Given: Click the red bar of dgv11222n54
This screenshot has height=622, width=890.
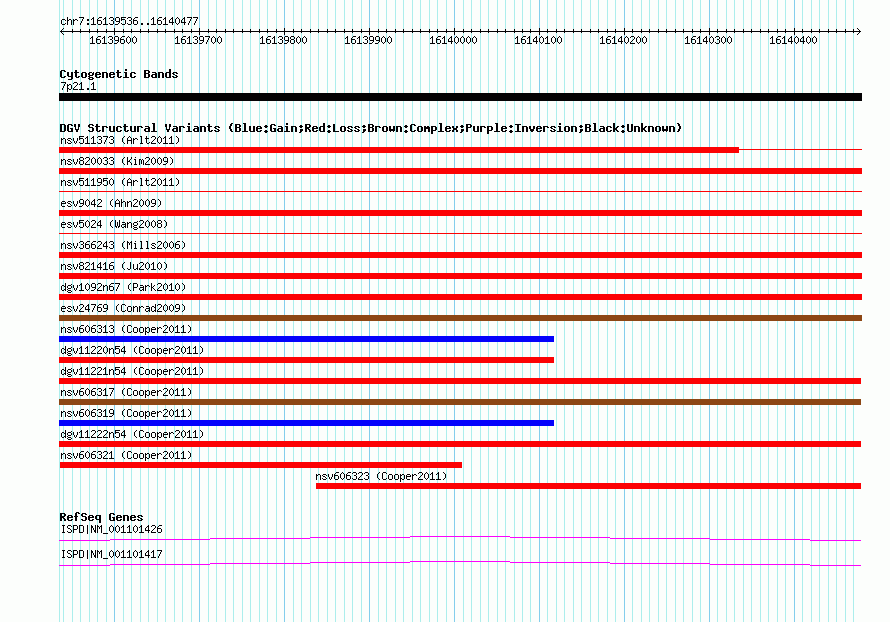Looking at the screenshot, I should (x=460, y=444).
